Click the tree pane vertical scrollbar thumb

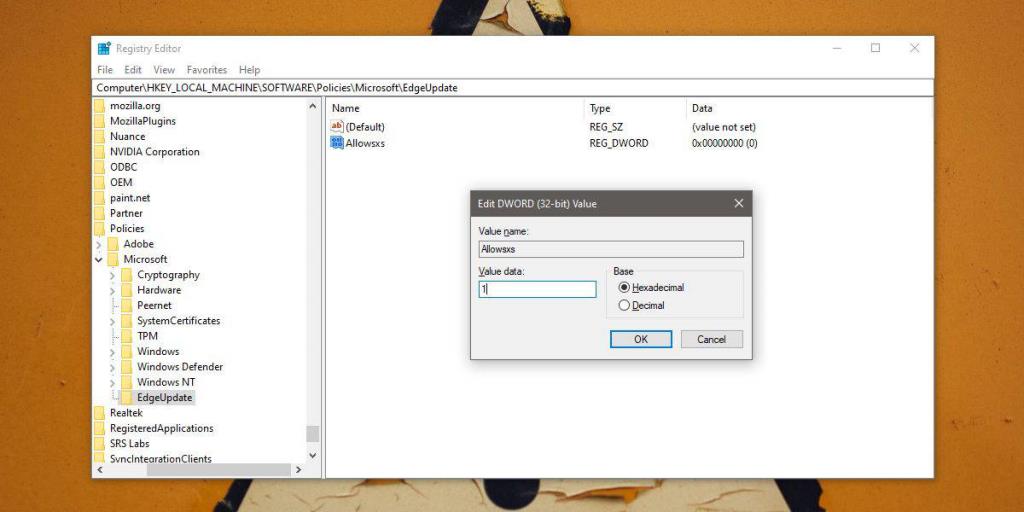313,434
